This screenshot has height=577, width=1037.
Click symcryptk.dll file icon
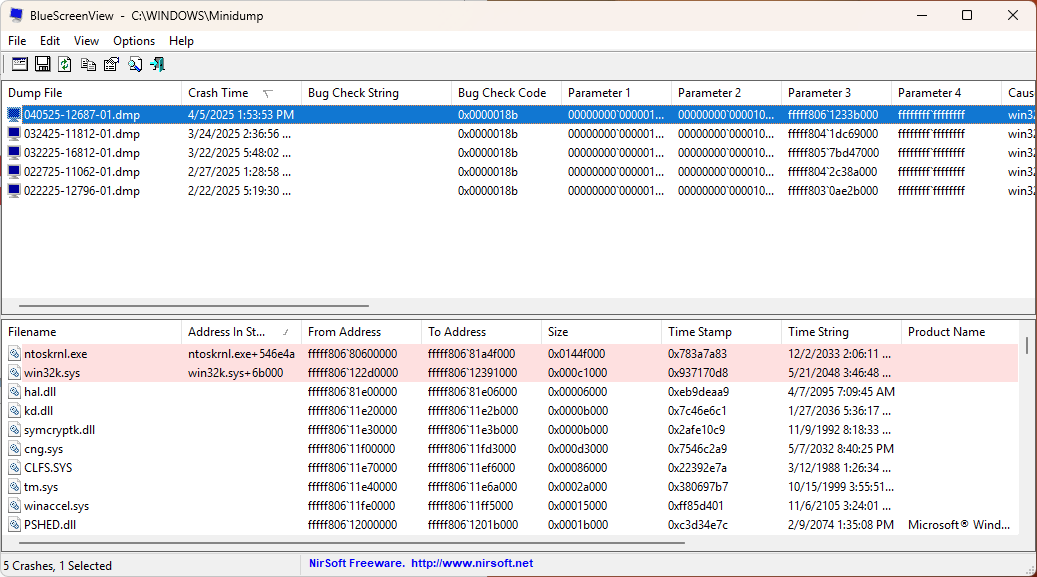(x=15, y=430)
